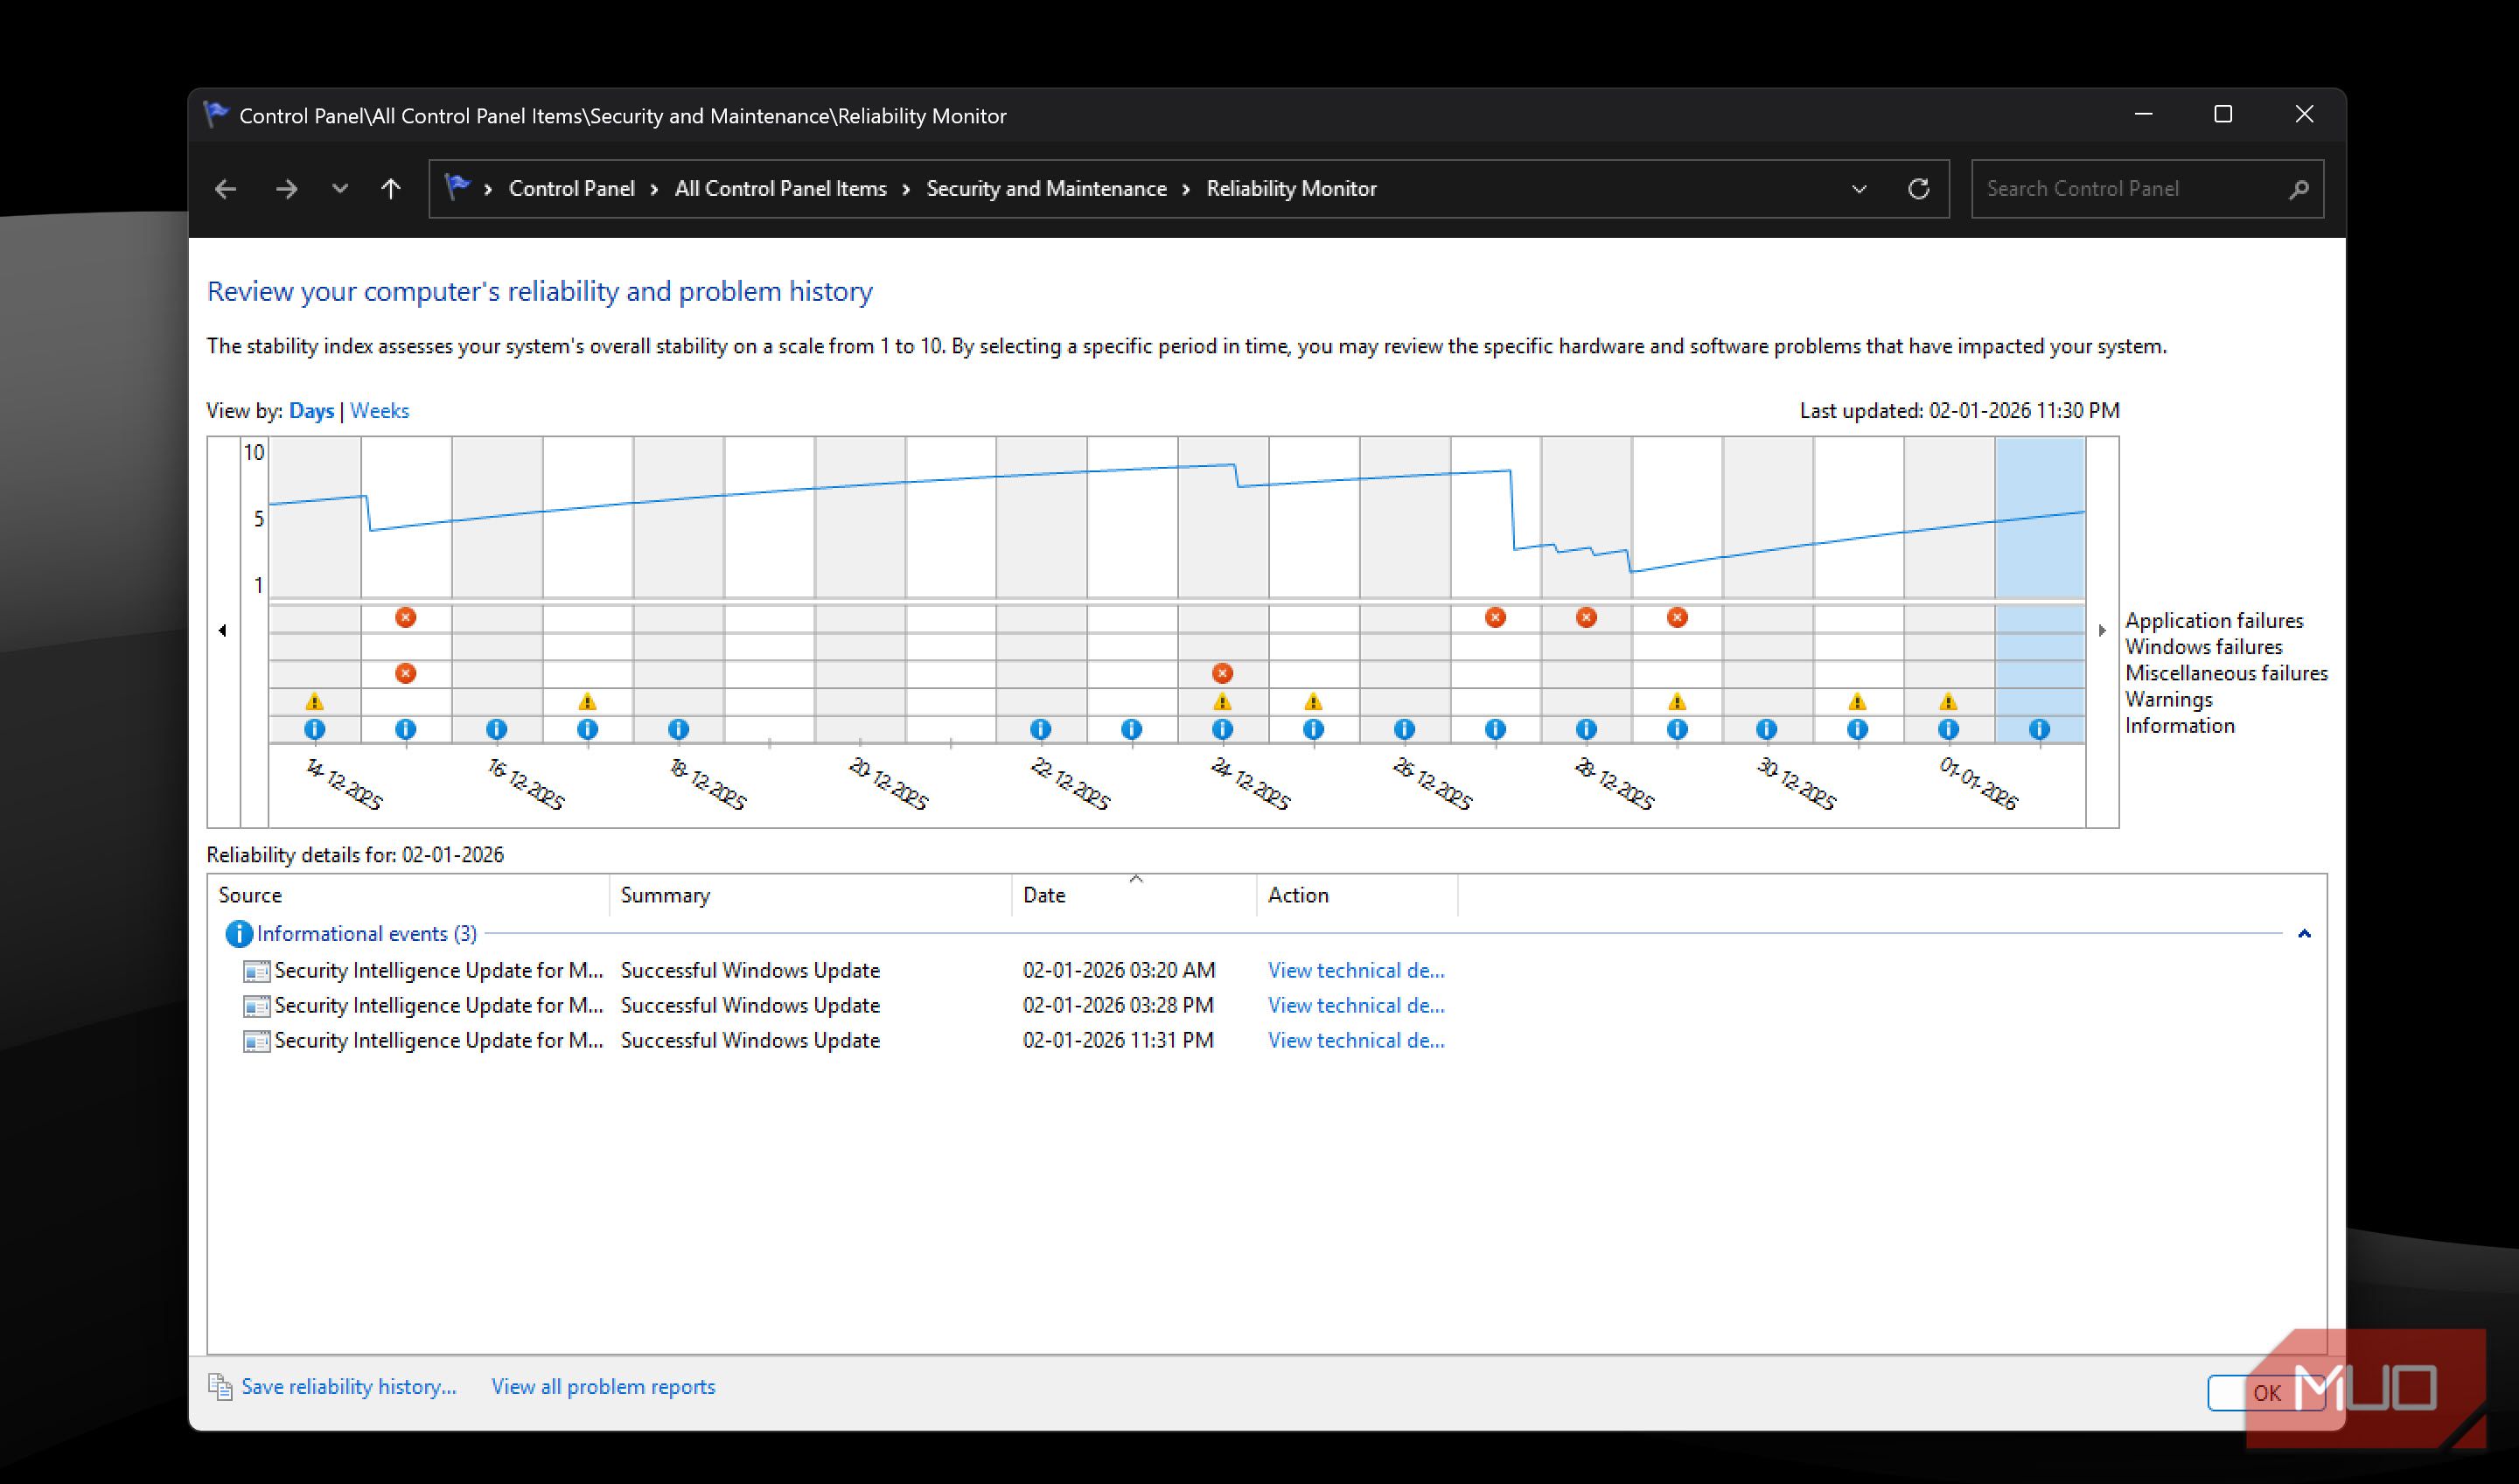Click the Save reliability history document icon

[220, 1386]
